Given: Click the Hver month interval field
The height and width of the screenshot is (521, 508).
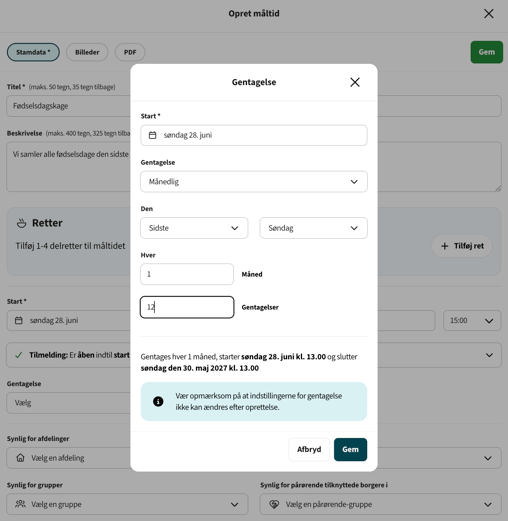Looking at the screenshot, I should 187,274.
